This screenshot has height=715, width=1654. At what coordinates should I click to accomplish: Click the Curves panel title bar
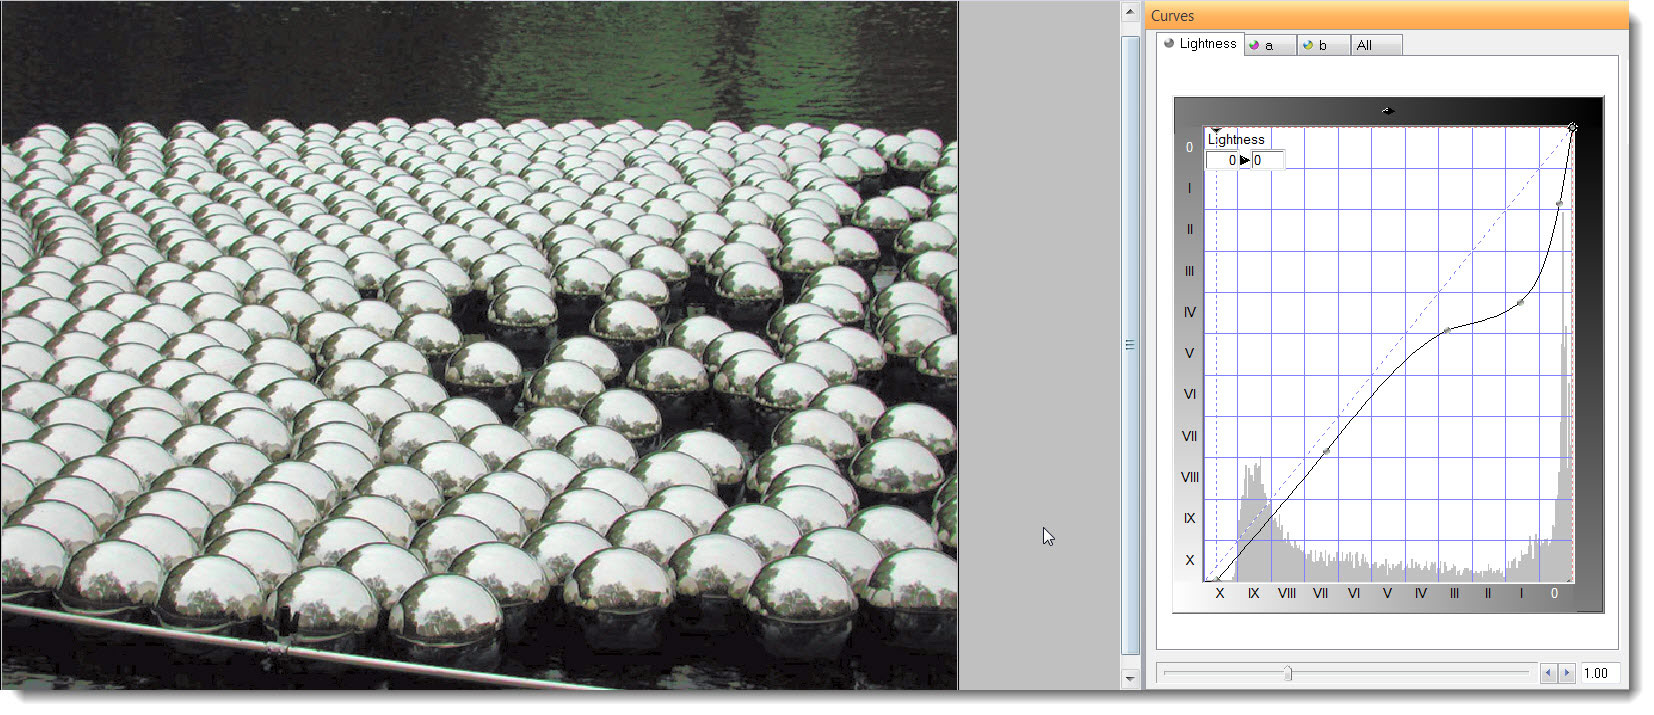click(x=1385, y=15)
